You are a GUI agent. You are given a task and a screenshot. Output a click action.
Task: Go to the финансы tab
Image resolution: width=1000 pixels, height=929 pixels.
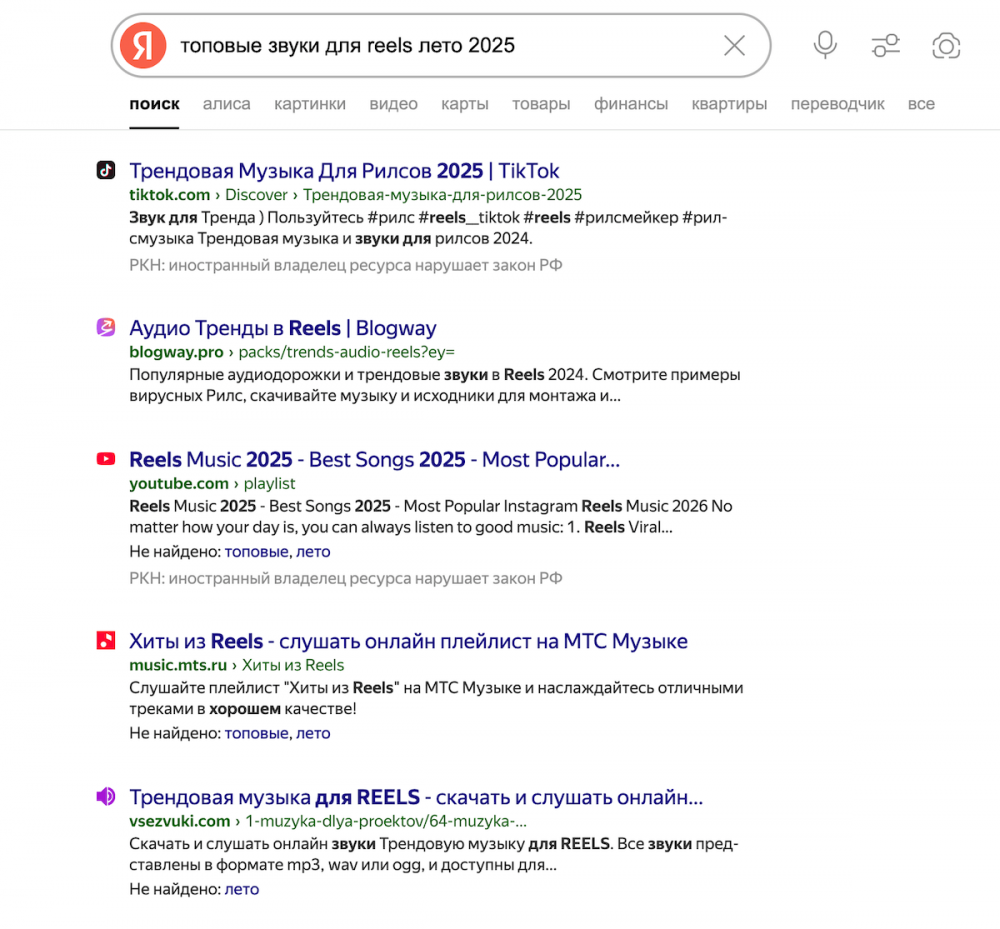631,104
